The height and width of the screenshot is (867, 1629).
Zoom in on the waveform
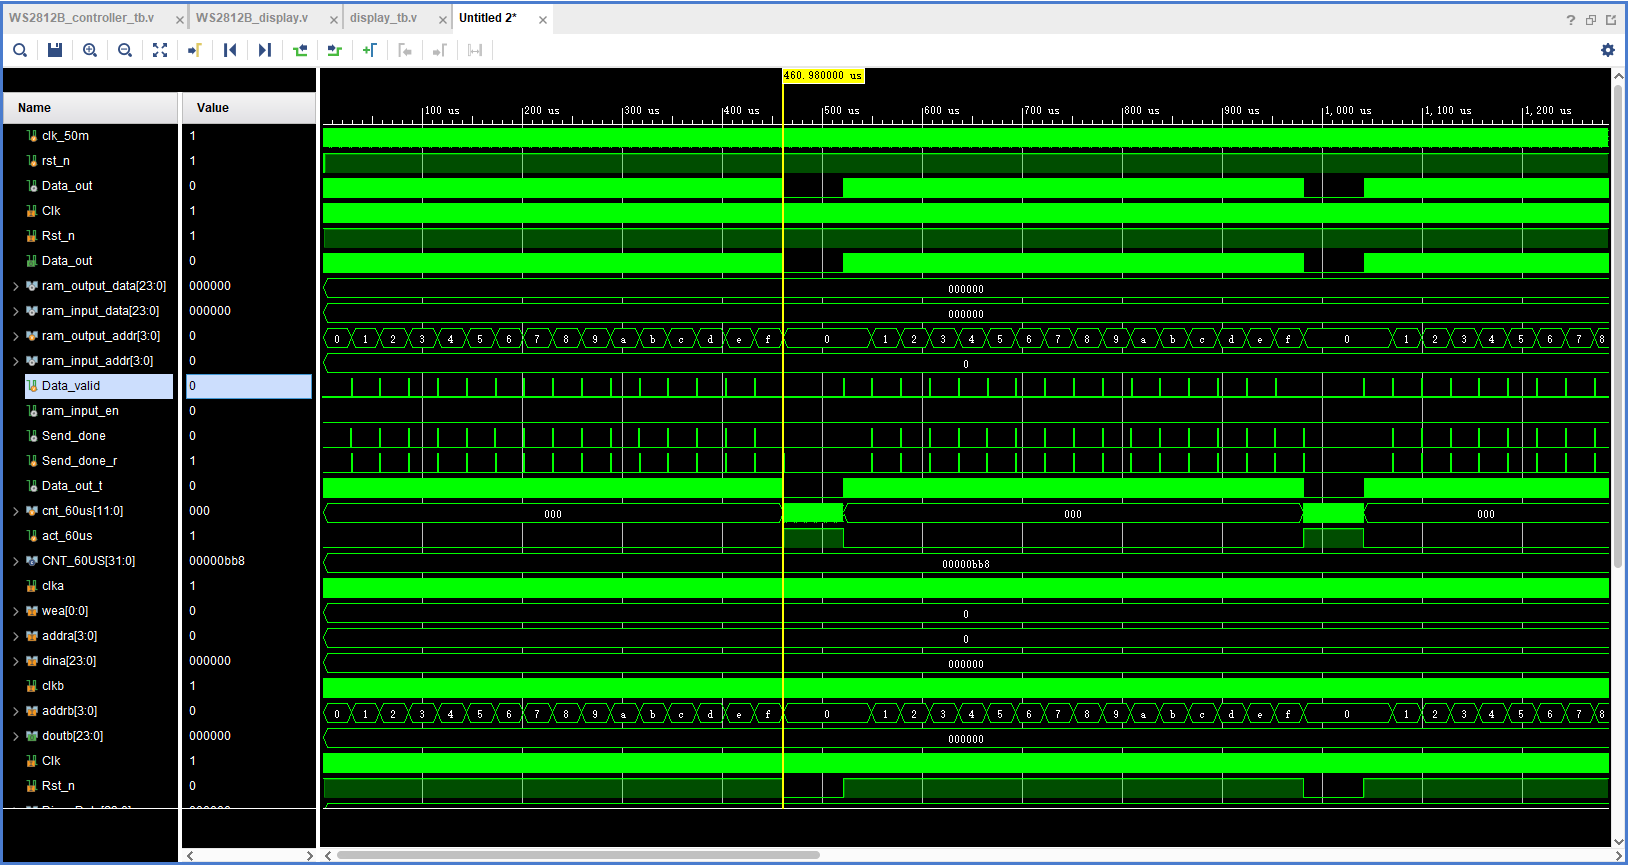(90, 50)
